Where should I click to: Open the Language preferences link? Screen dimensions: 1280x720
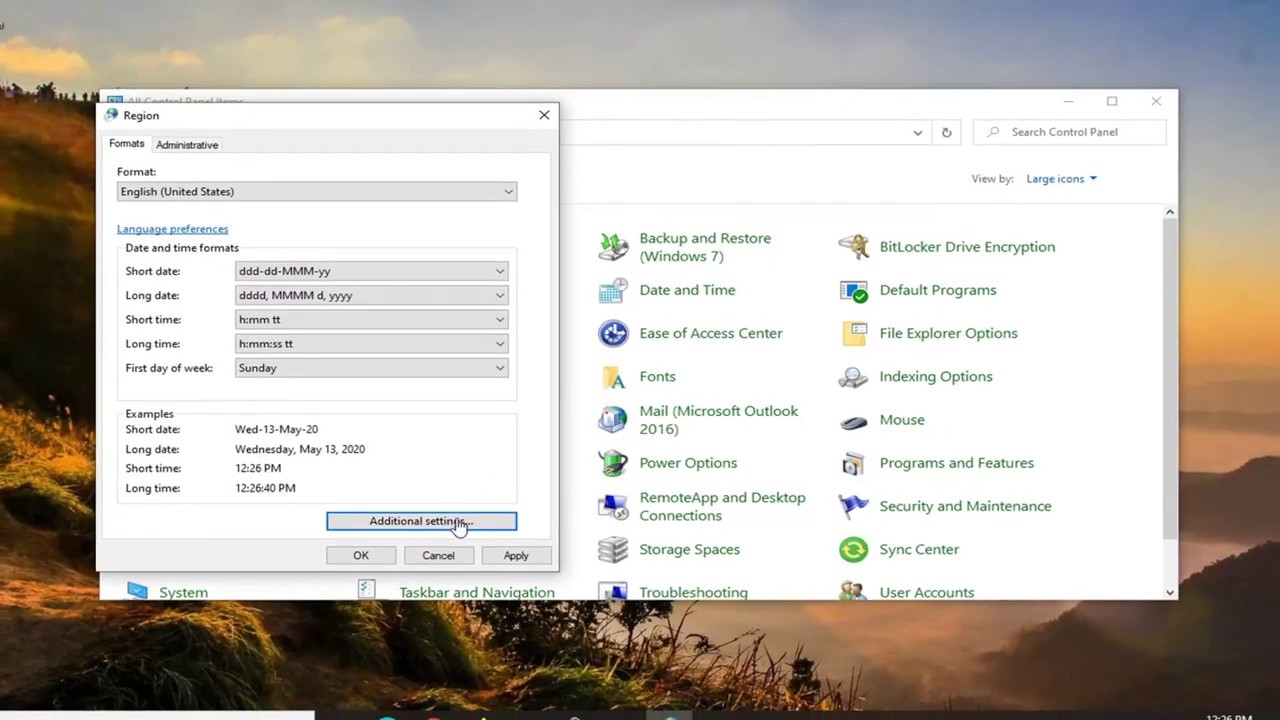coord(172,229)
